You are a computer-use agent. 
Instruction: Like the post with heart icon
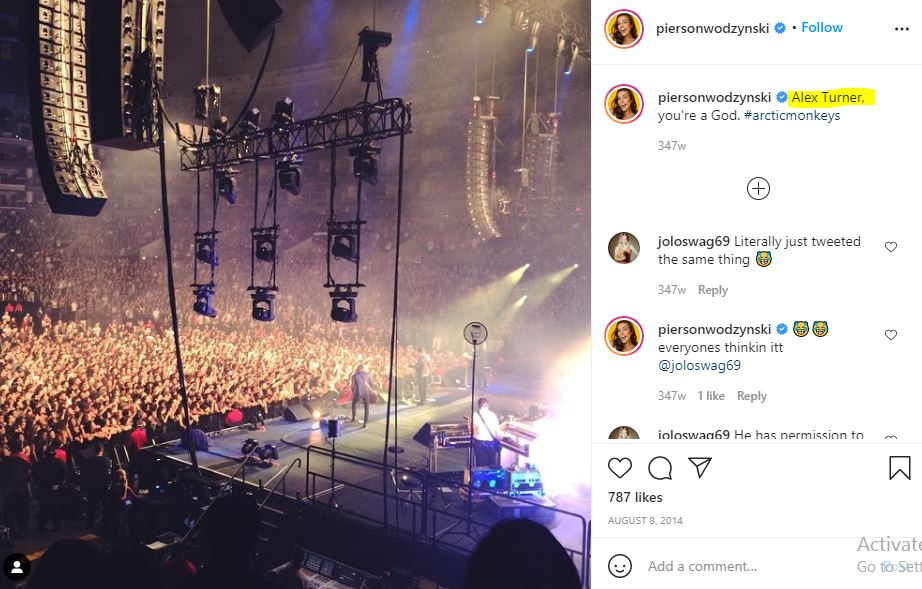(x=620, y=468)
